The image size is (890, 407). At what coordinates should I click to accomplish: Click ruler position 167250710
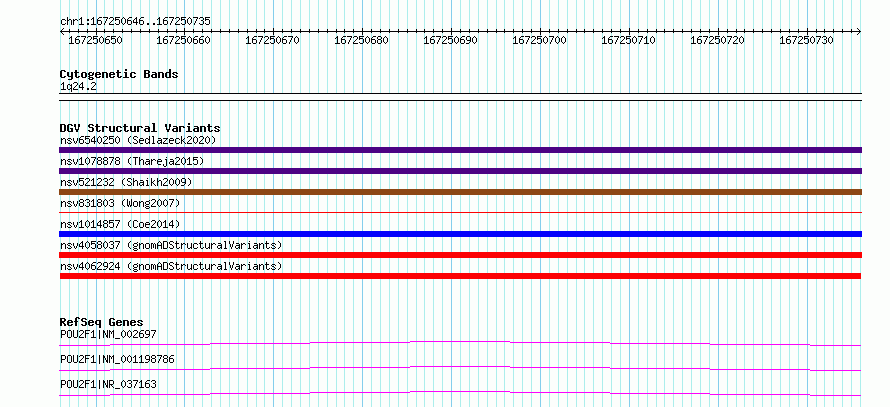click(628, 40)
